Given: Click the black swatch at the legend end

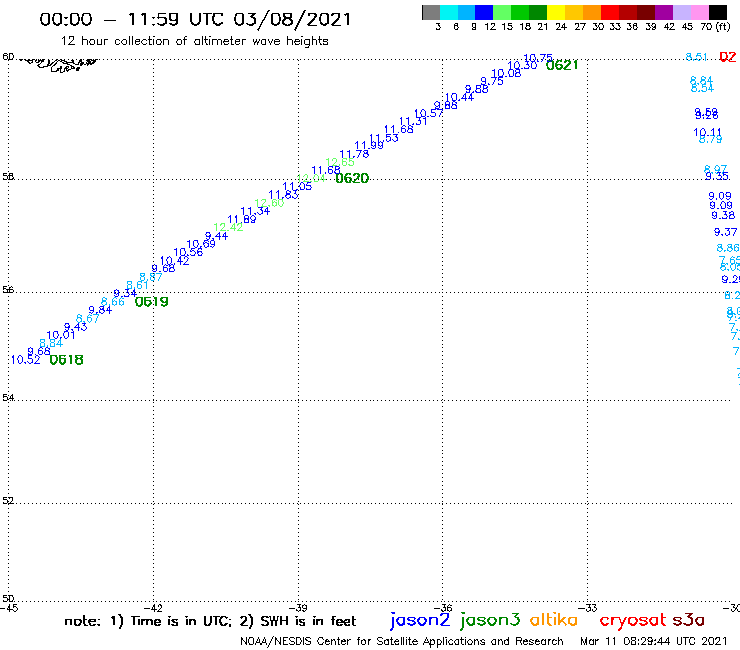Looking at the screenshot, I should coord(718,13).
